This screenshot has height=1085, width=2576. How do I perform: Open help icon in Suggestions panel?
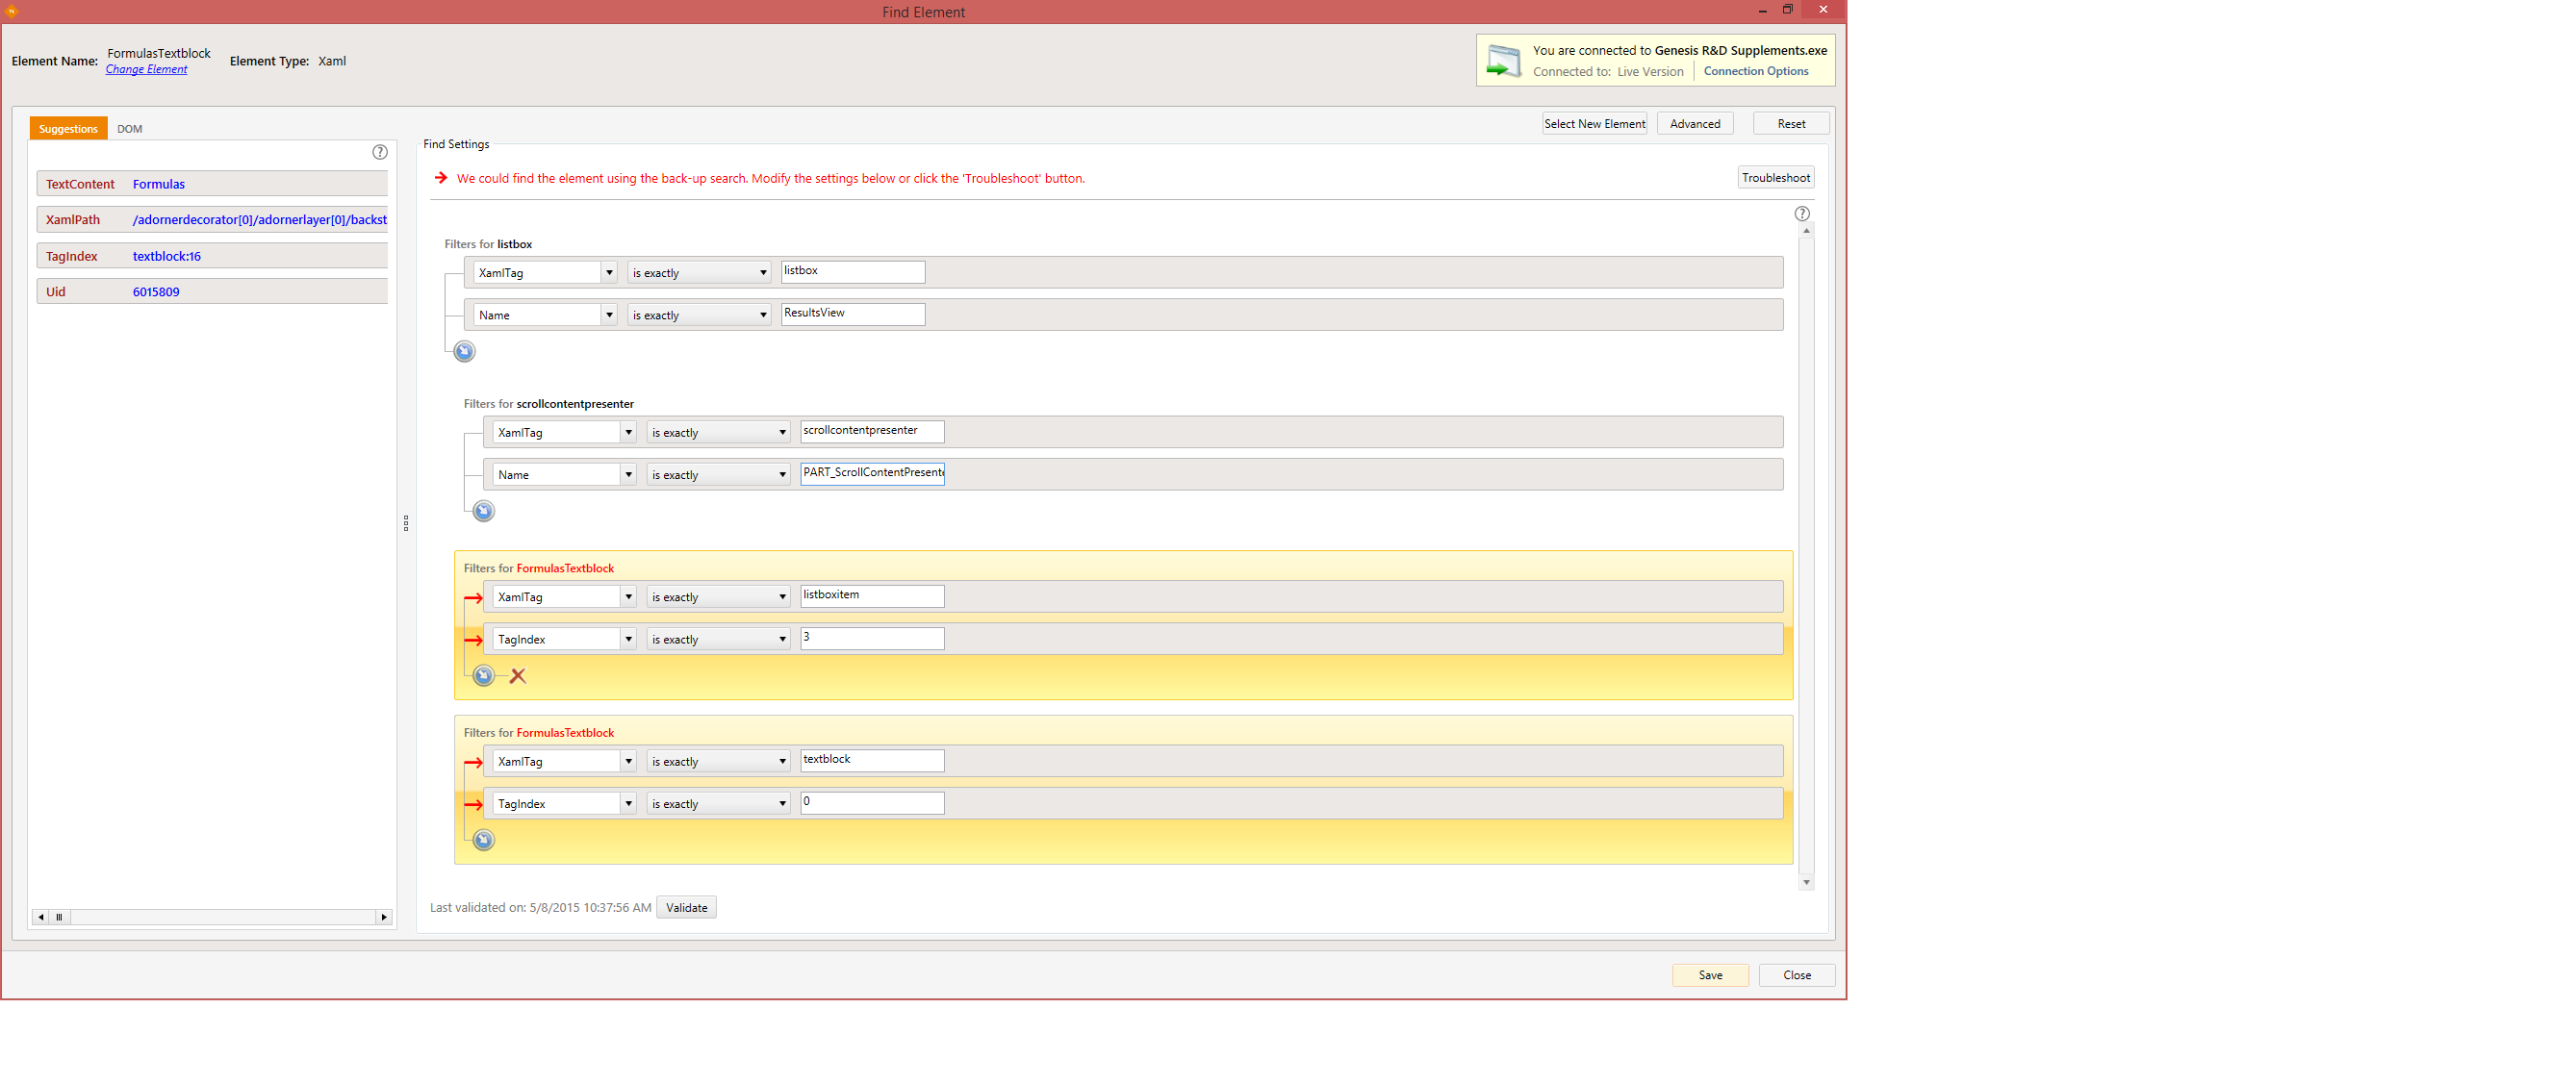(x=380, y=152)
